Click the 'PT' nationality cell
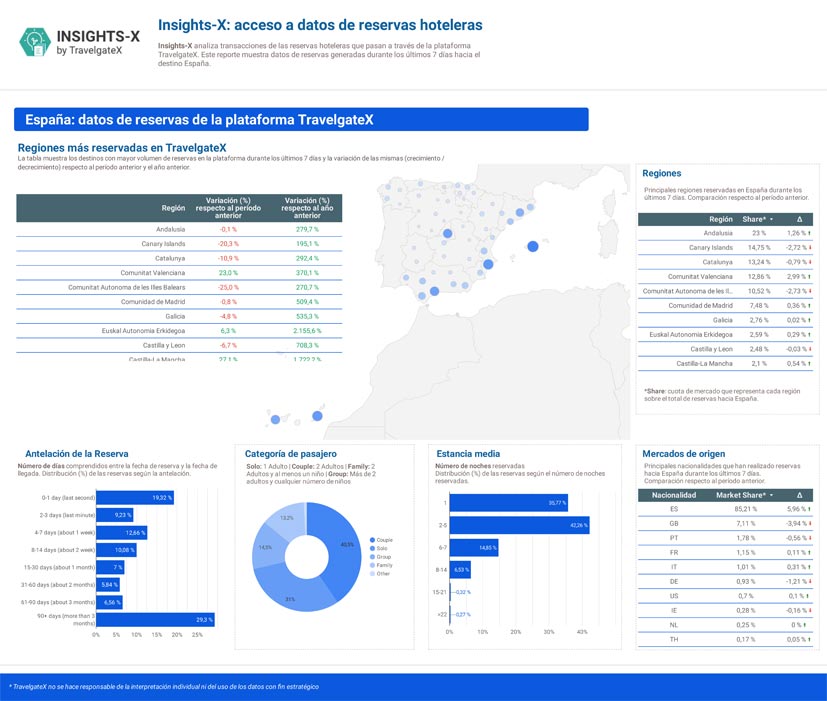The image size is (827, 701). click(674, 538)
